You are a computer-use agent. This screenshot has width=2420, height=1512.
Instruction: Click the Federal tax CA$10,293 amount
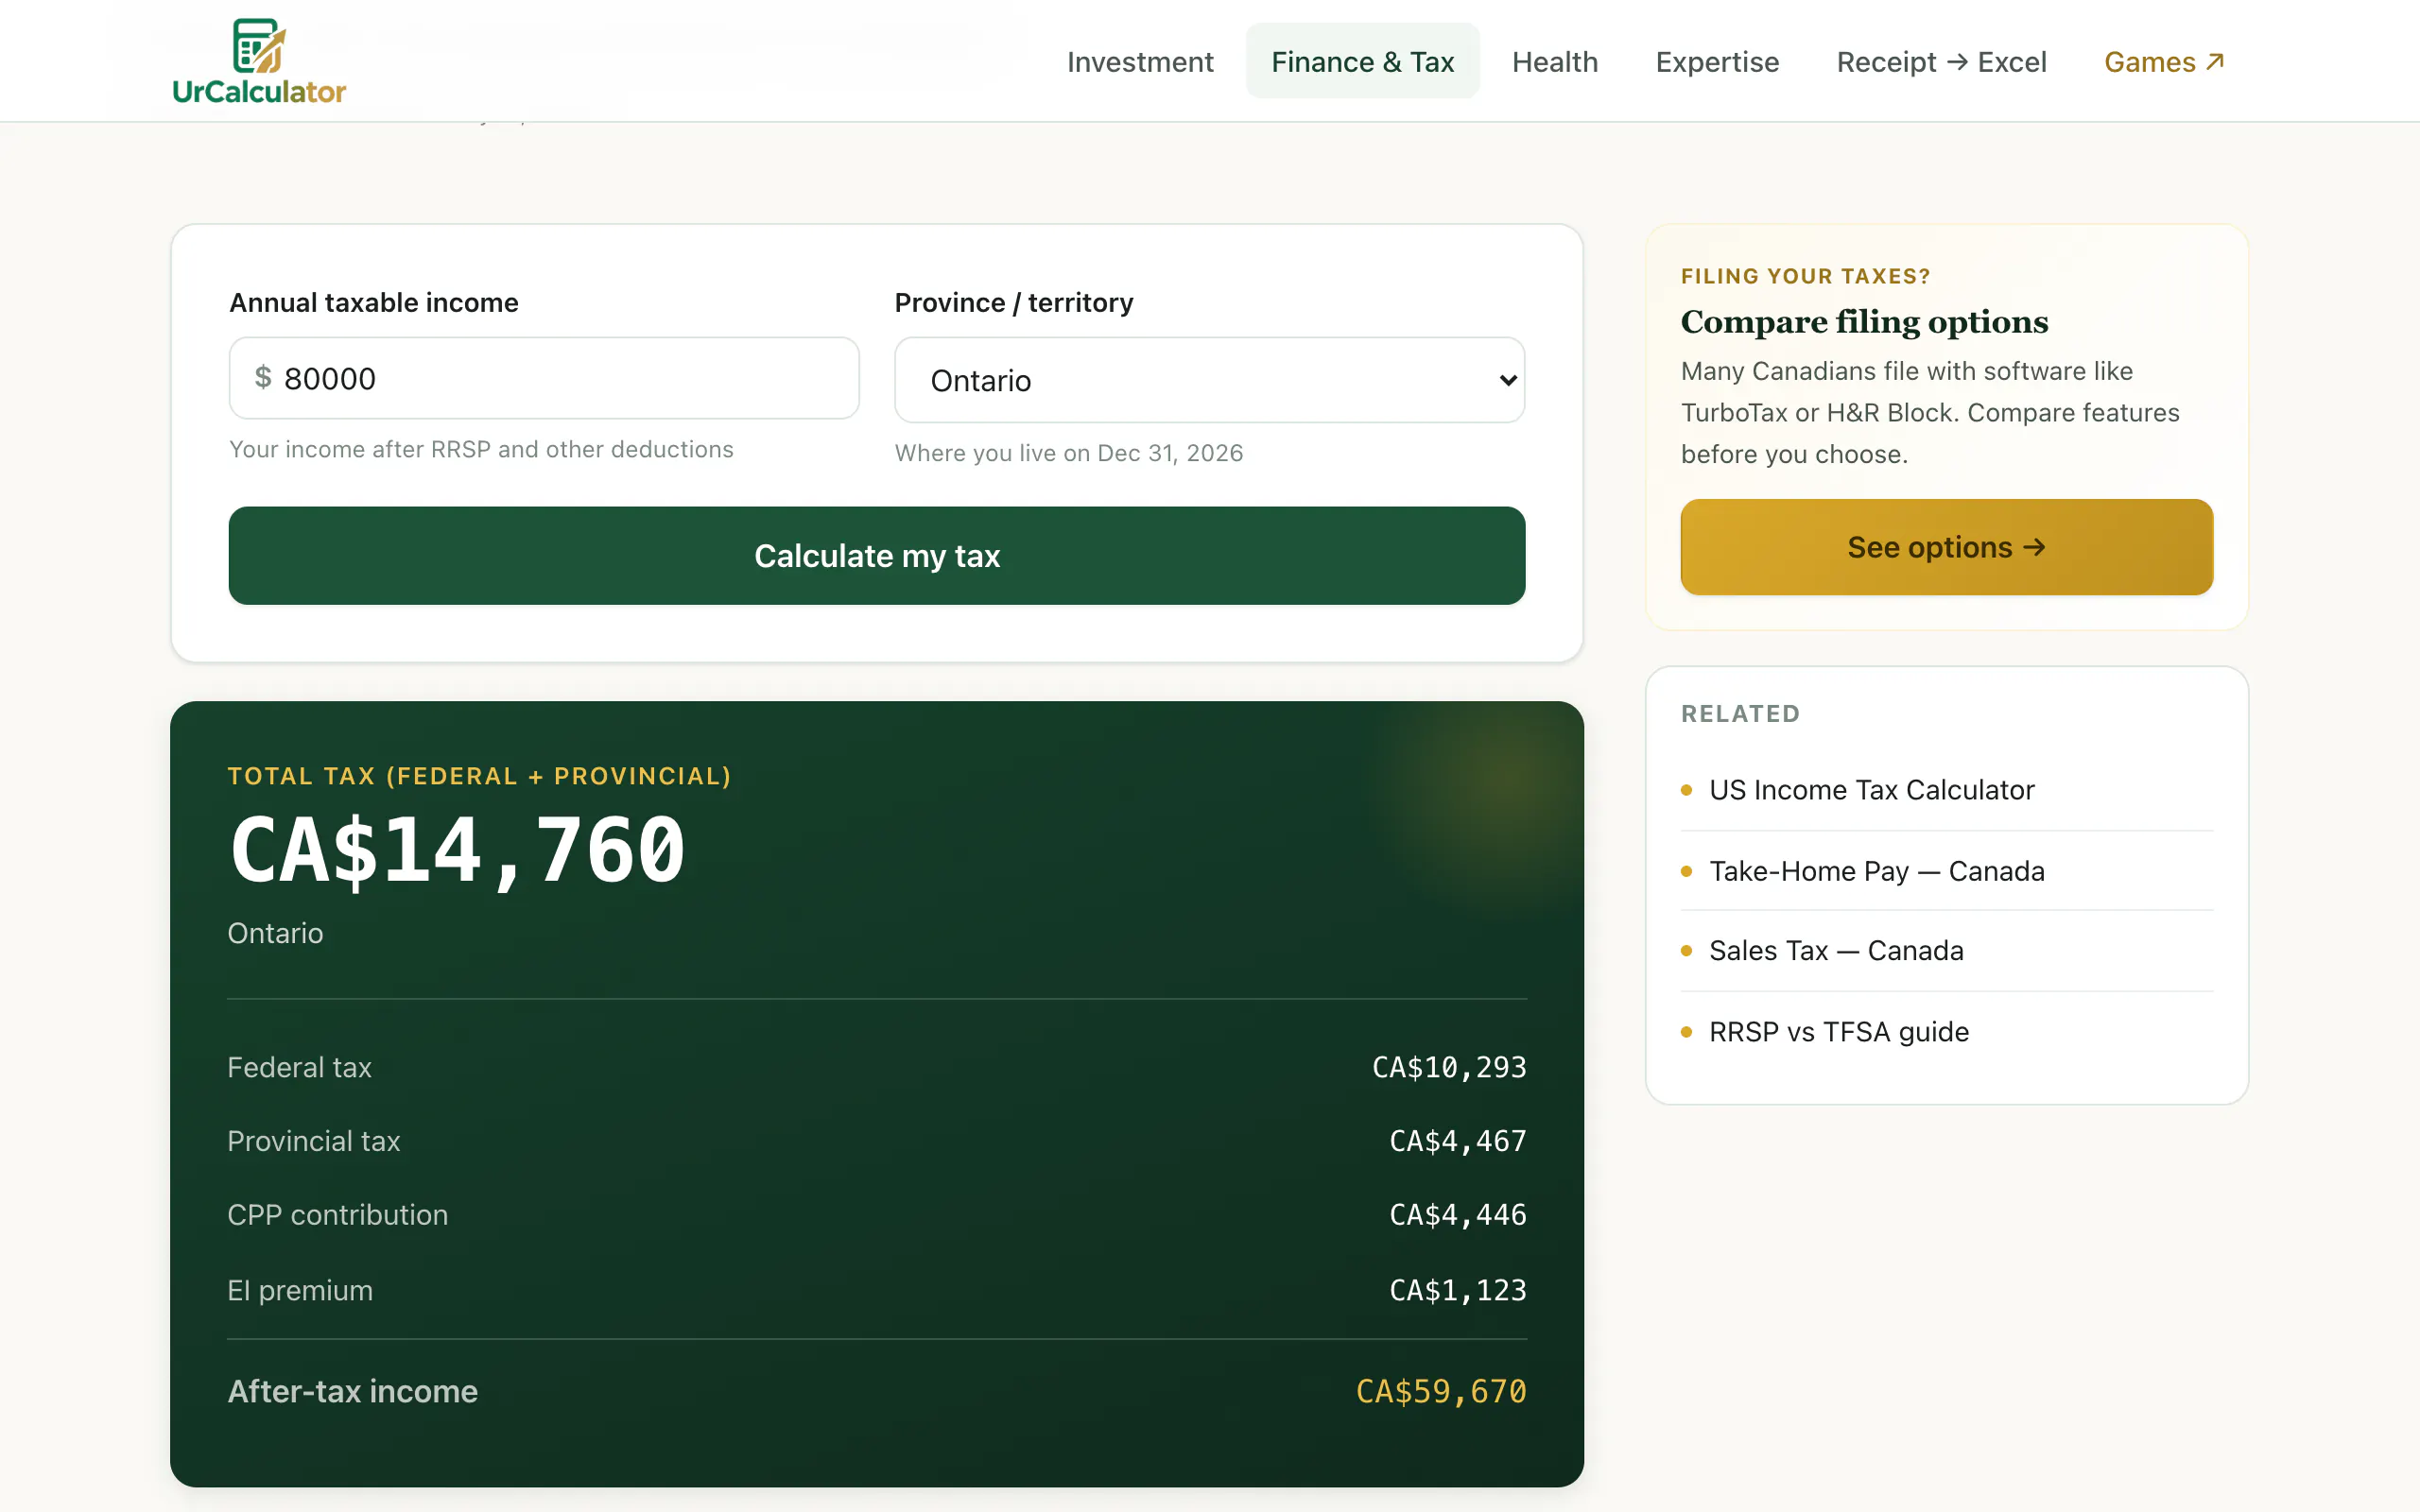(1449, 1067)
